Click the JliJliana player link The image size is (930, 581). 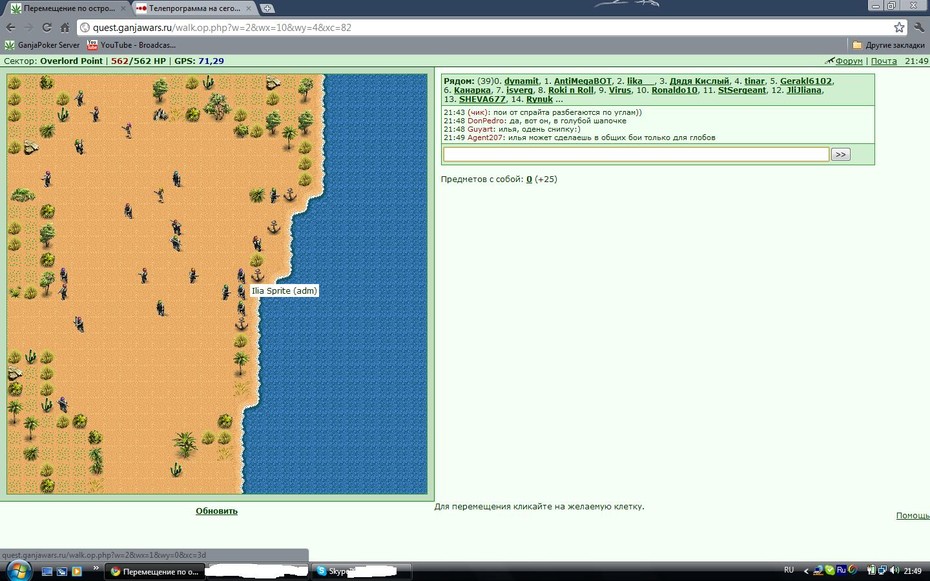pyautogui.click(x=804, y=90)
